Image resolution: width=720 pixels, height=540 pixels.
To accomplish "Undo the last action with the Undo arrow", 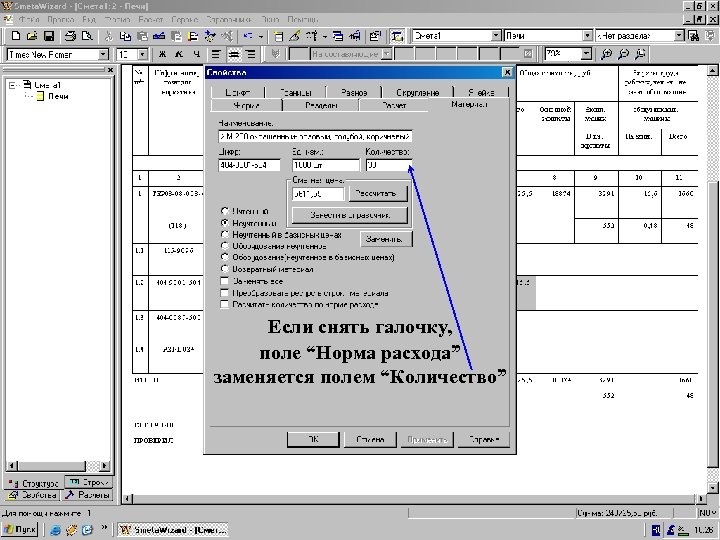I will [248, 36].
